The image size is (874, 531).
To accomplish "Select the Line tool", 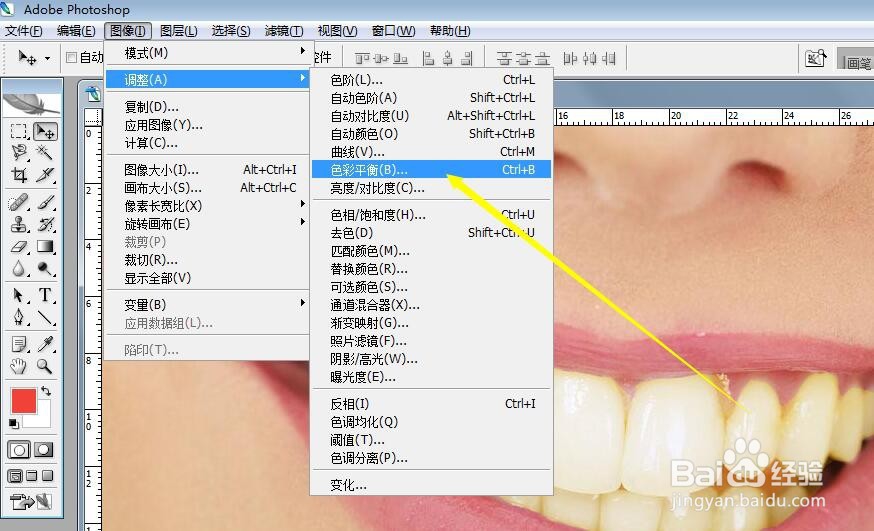I will (x=45, y=317).
